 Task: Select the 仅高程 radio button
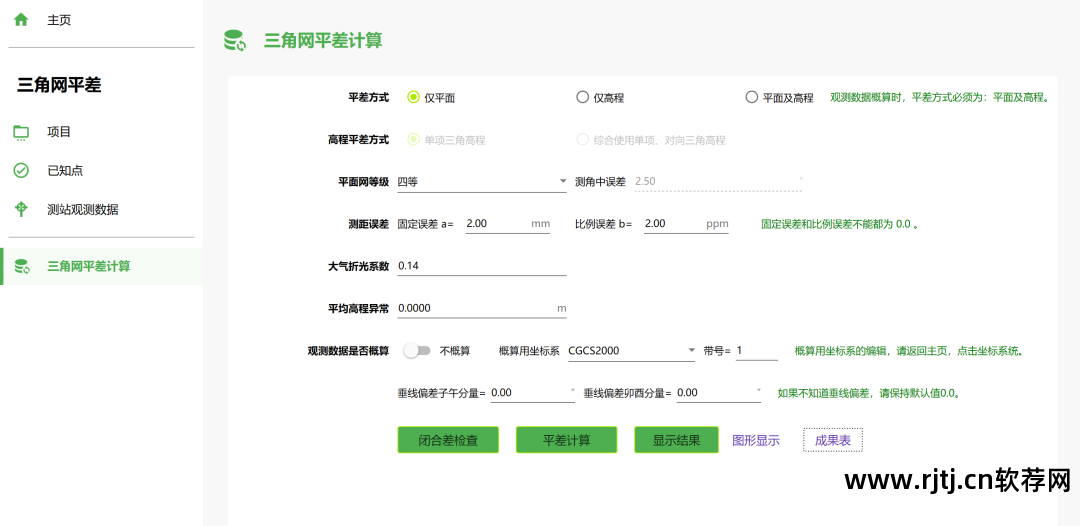(x=582, y=98)
